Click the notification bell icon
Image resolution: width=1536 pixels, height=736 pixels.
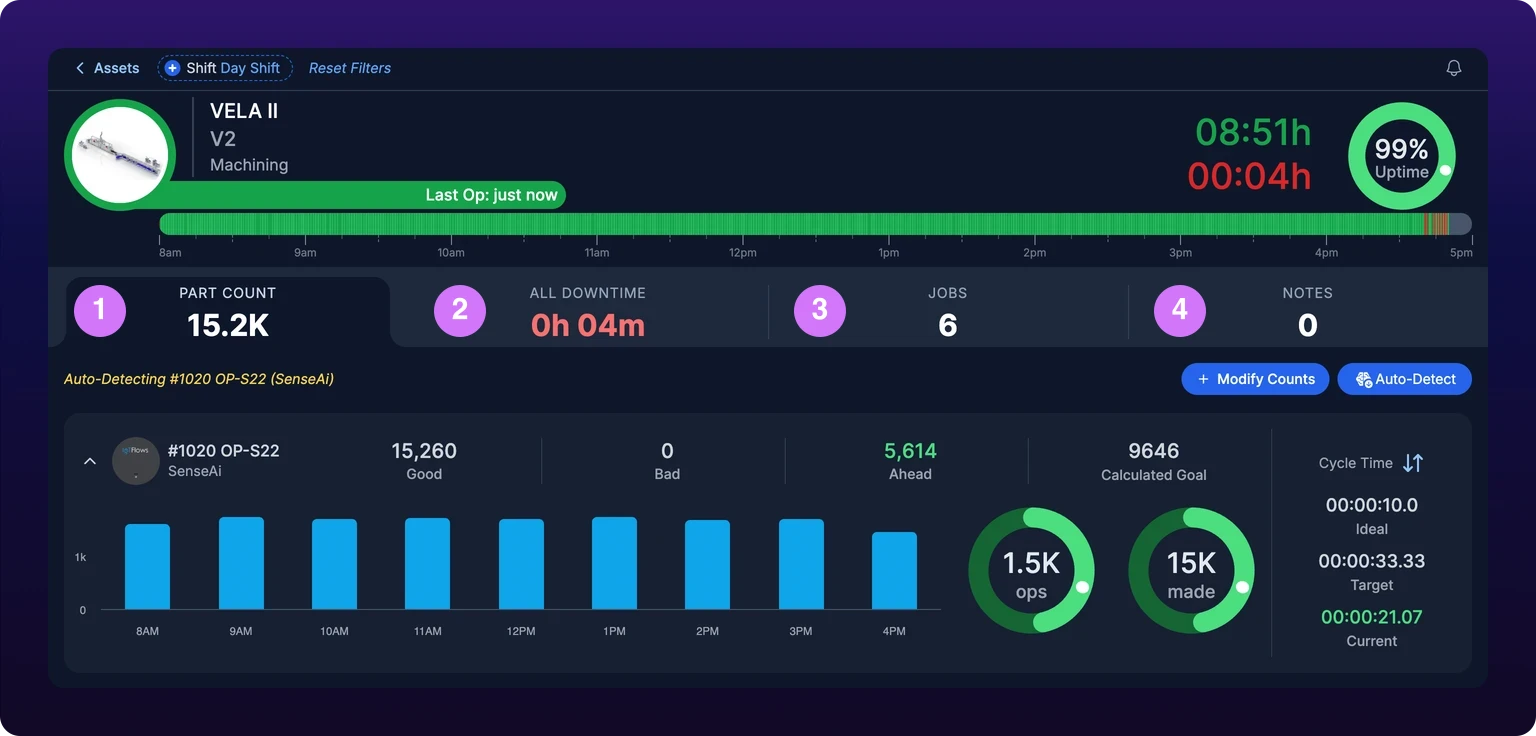(x=1454, y=68)
